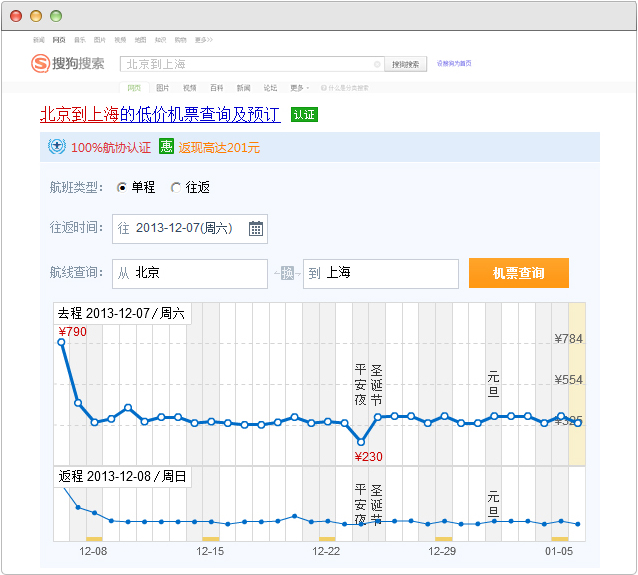This screenshot has height=575, width=638.
Task: Open the date picker calendar icon
Action: [256, 228]
